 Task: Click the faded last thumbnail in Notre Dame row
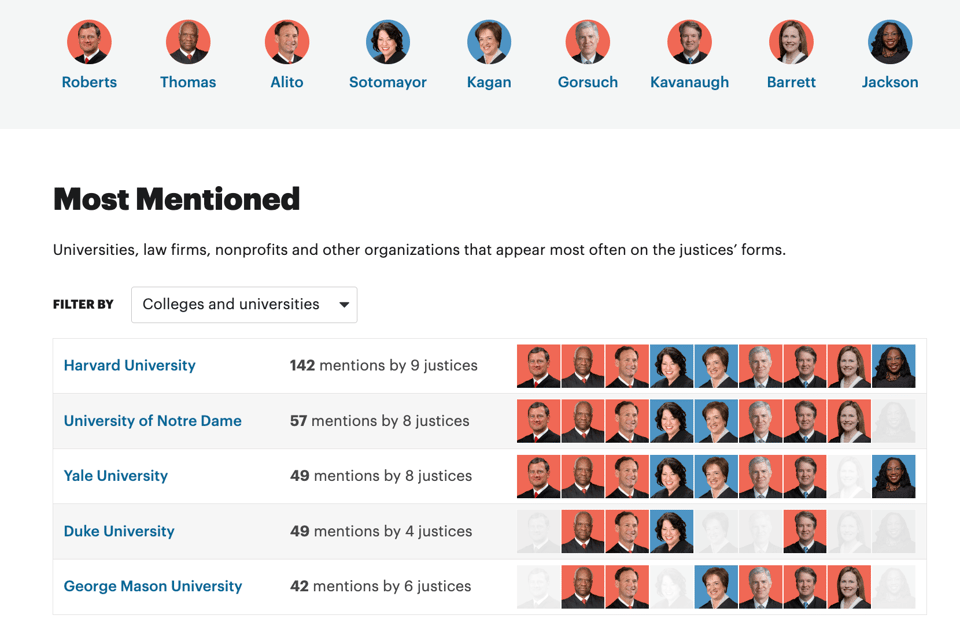(x=893, y=421)
